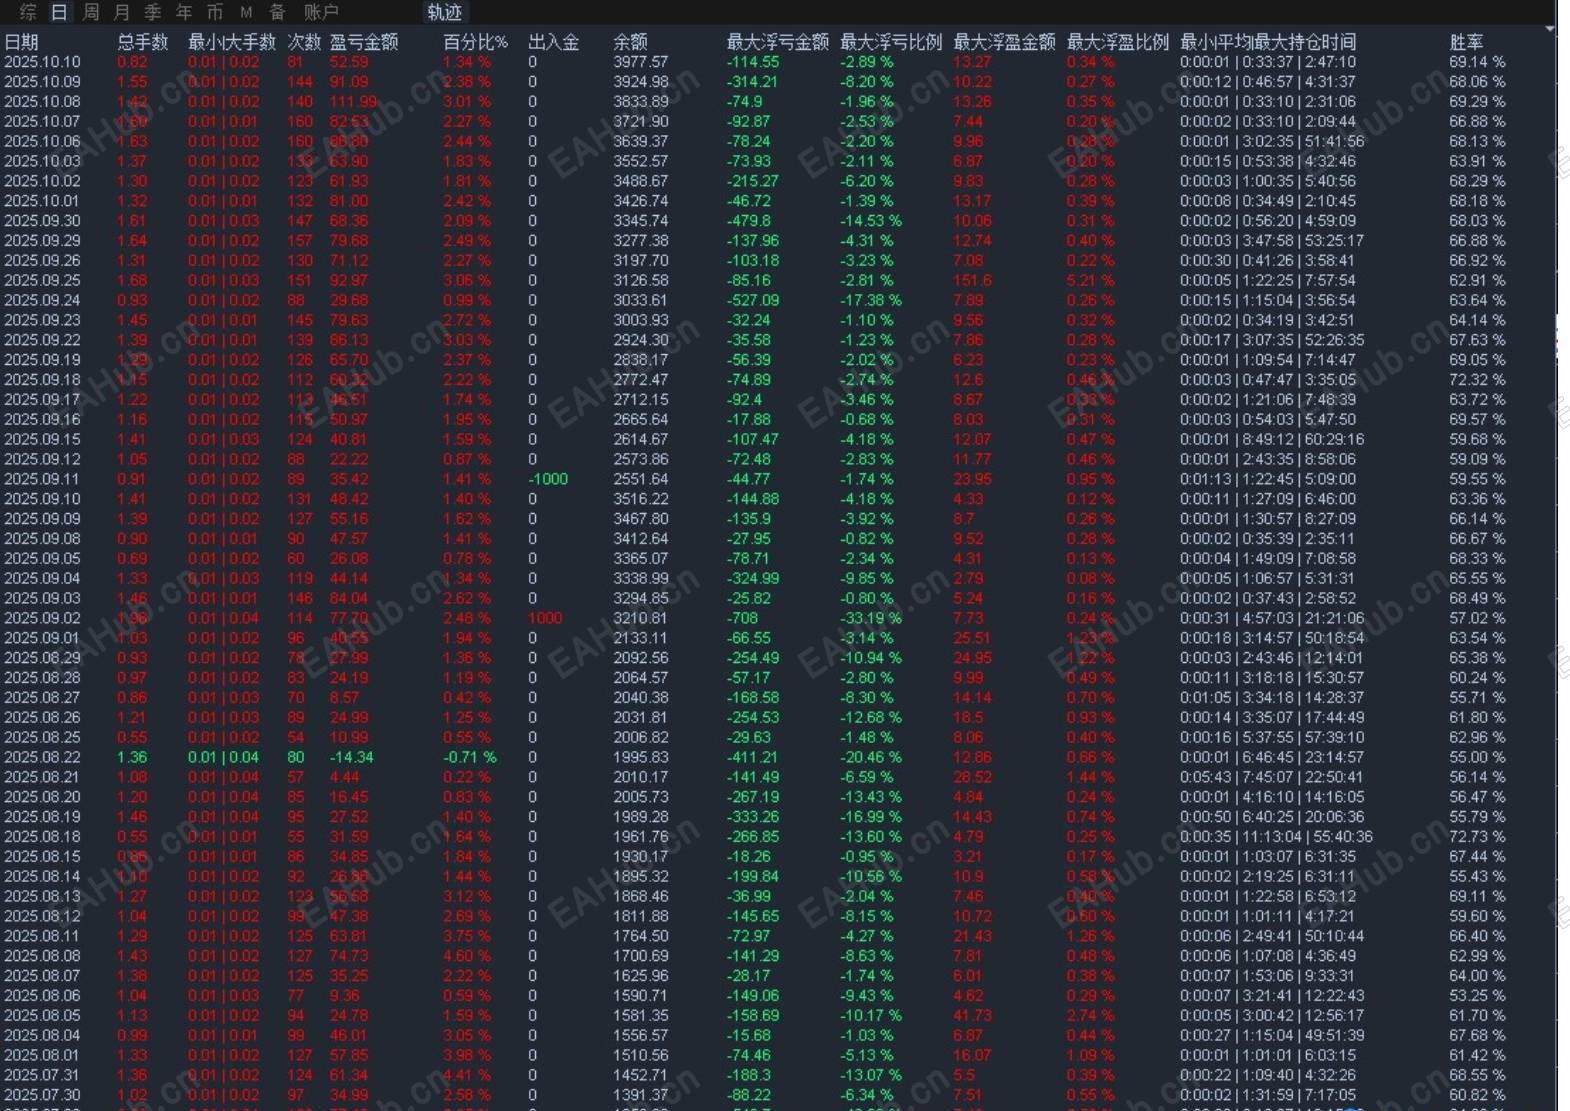Click the 2025.09.30 date cell

pyautogui.click(x=42, y=221)
